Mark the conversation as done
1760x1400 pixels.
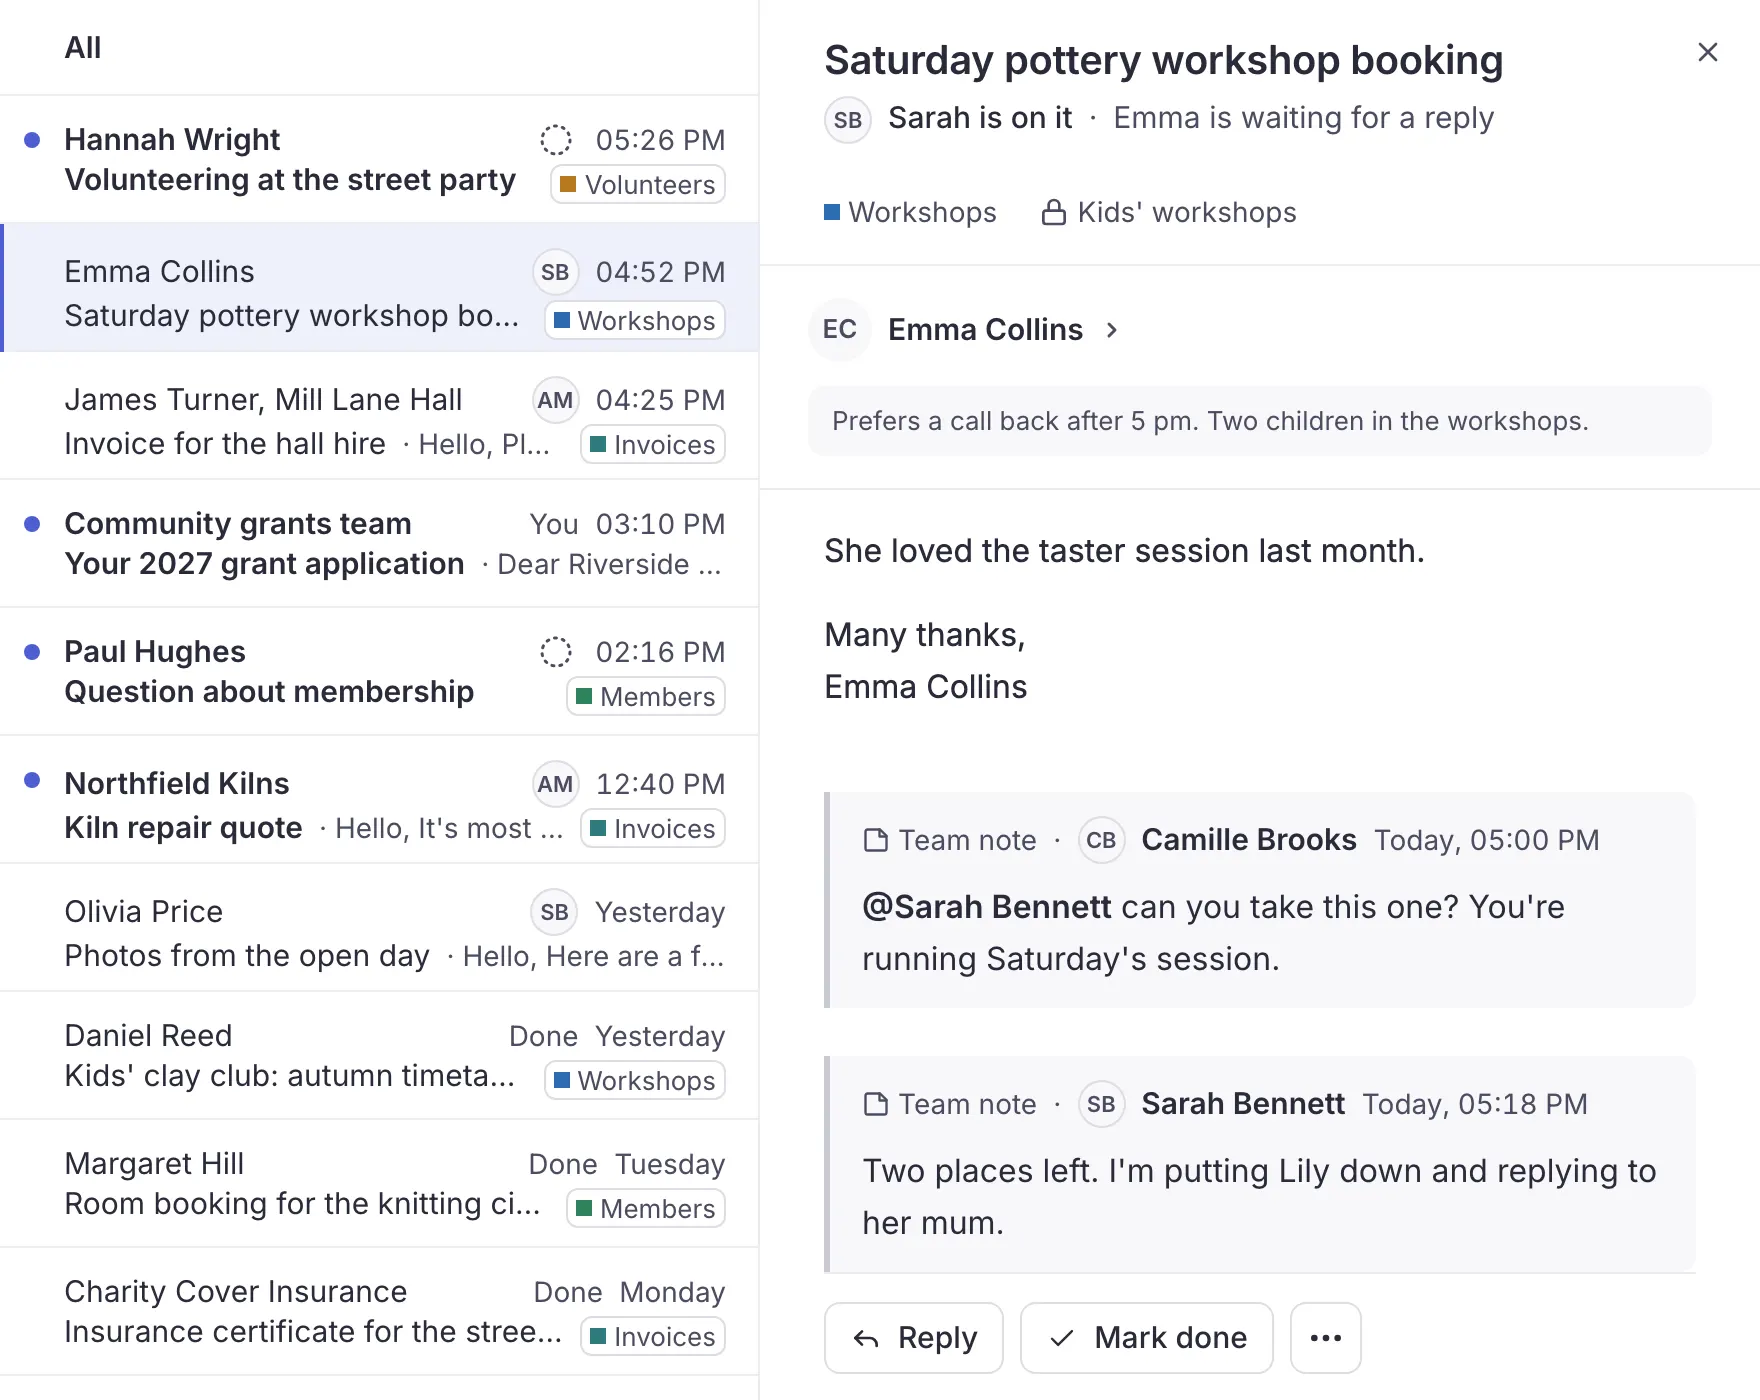point(1147,1338)
